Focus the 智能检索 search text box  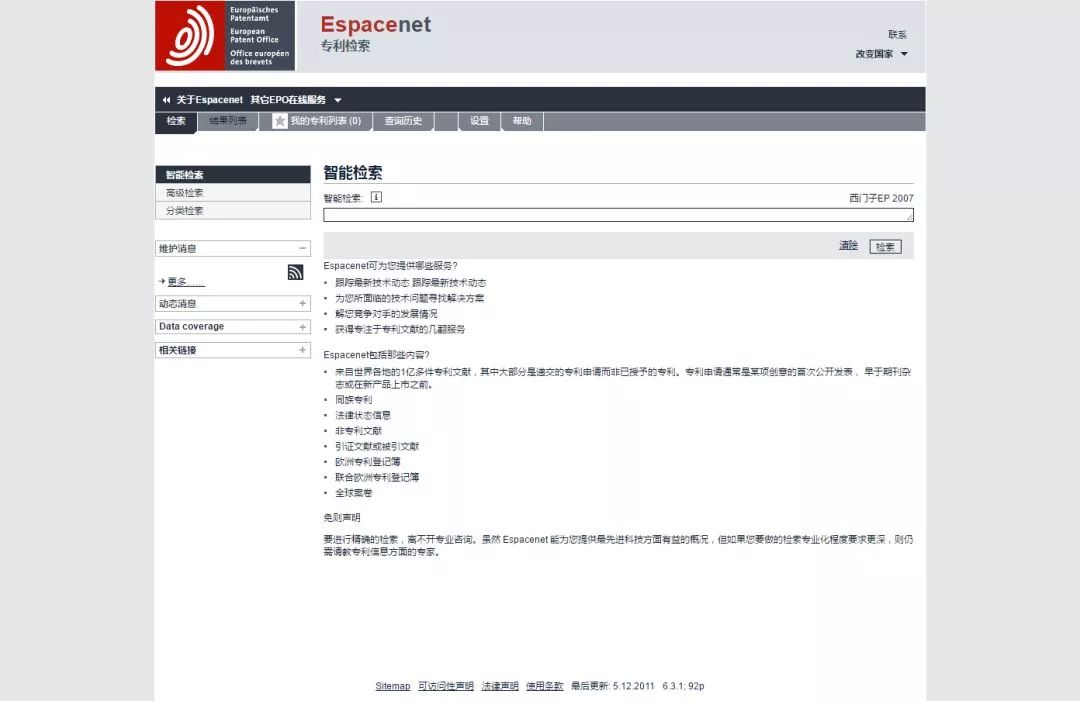[x=617, y=215]
